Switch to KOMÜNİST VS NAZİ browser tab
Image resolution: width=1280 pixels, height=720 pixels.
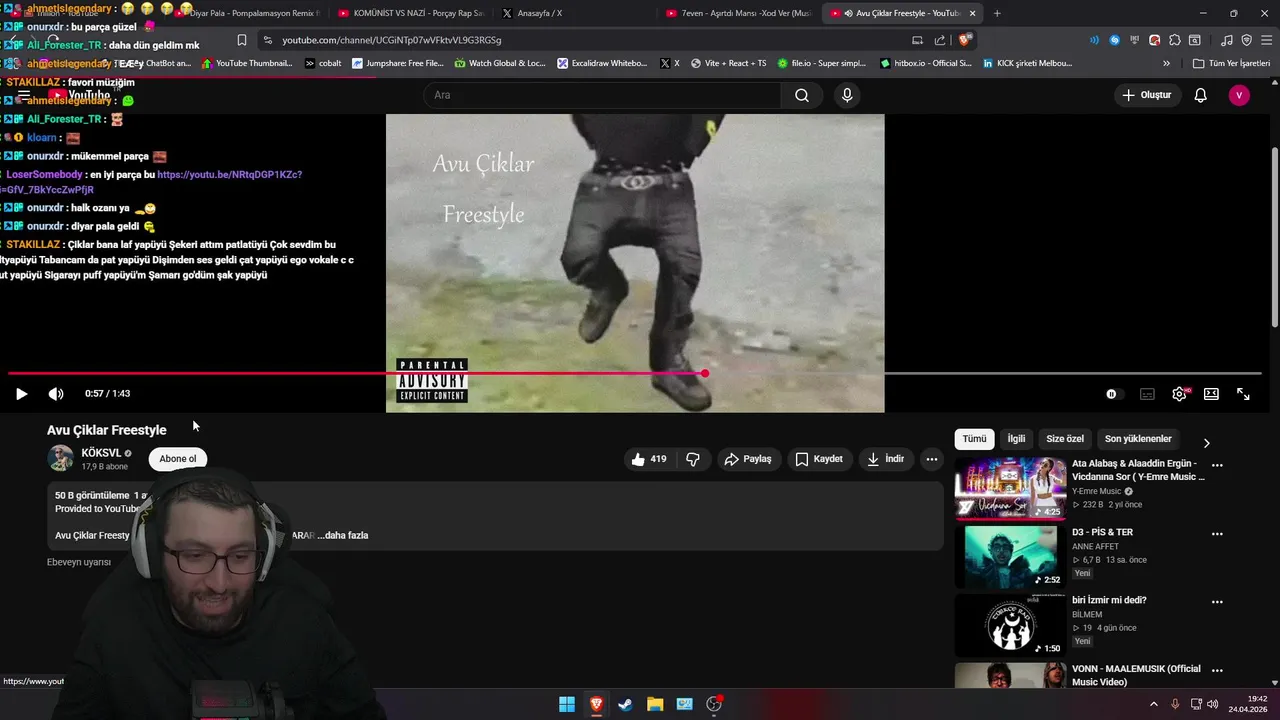click(x=411, y=13)
